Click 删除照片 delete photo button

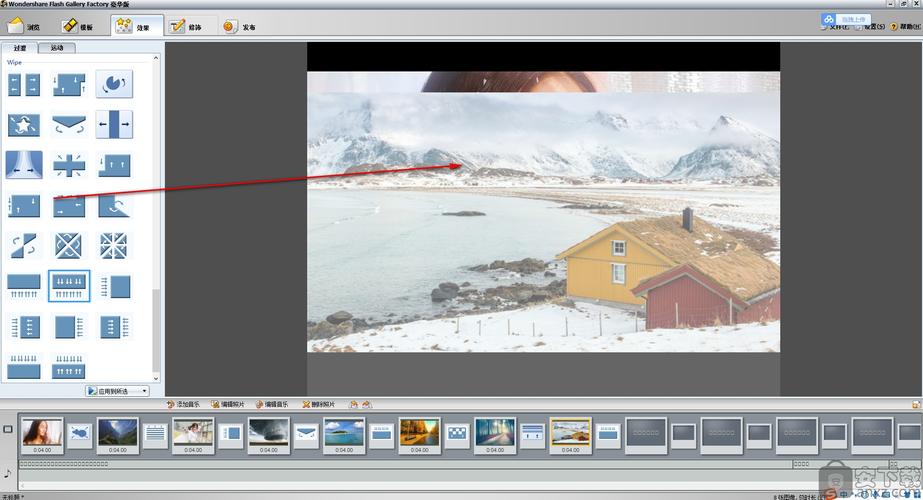[318, 404]
